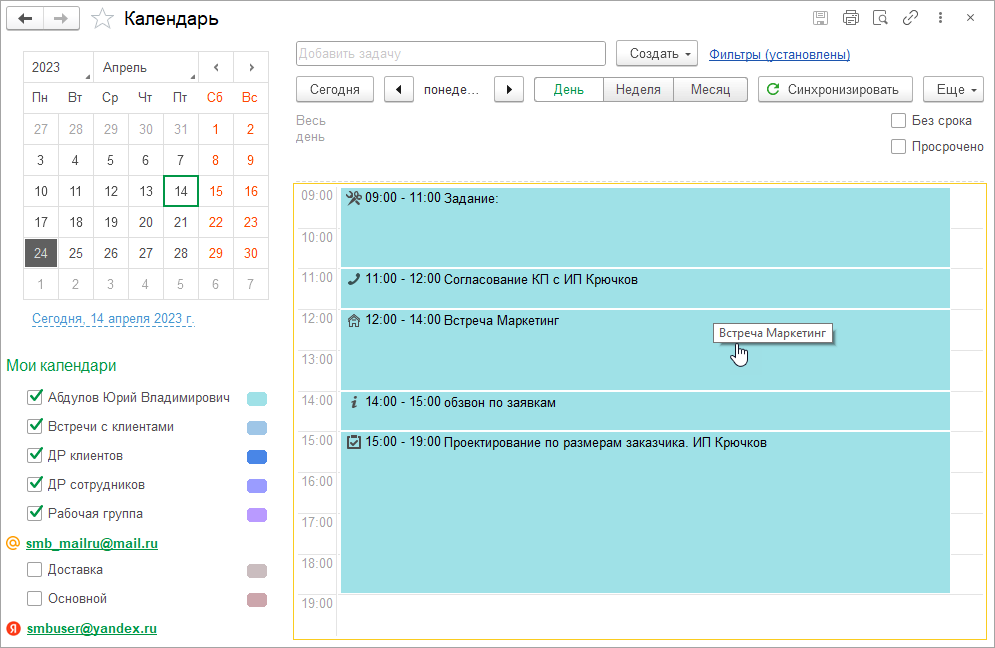The width and height of the screenshot is (995, 648).
Task: Switch to Неделя view
Action: 638,89
